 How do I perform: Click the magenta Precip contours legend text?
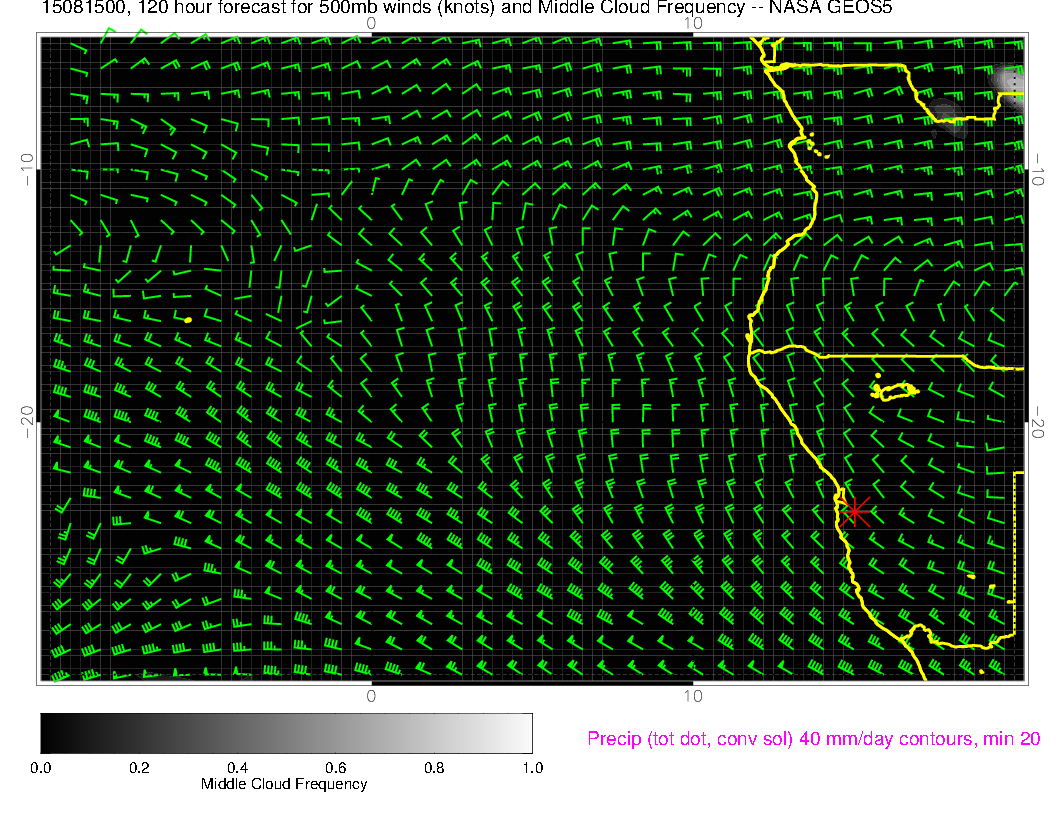pyautogui.click(x=814, y=739)
